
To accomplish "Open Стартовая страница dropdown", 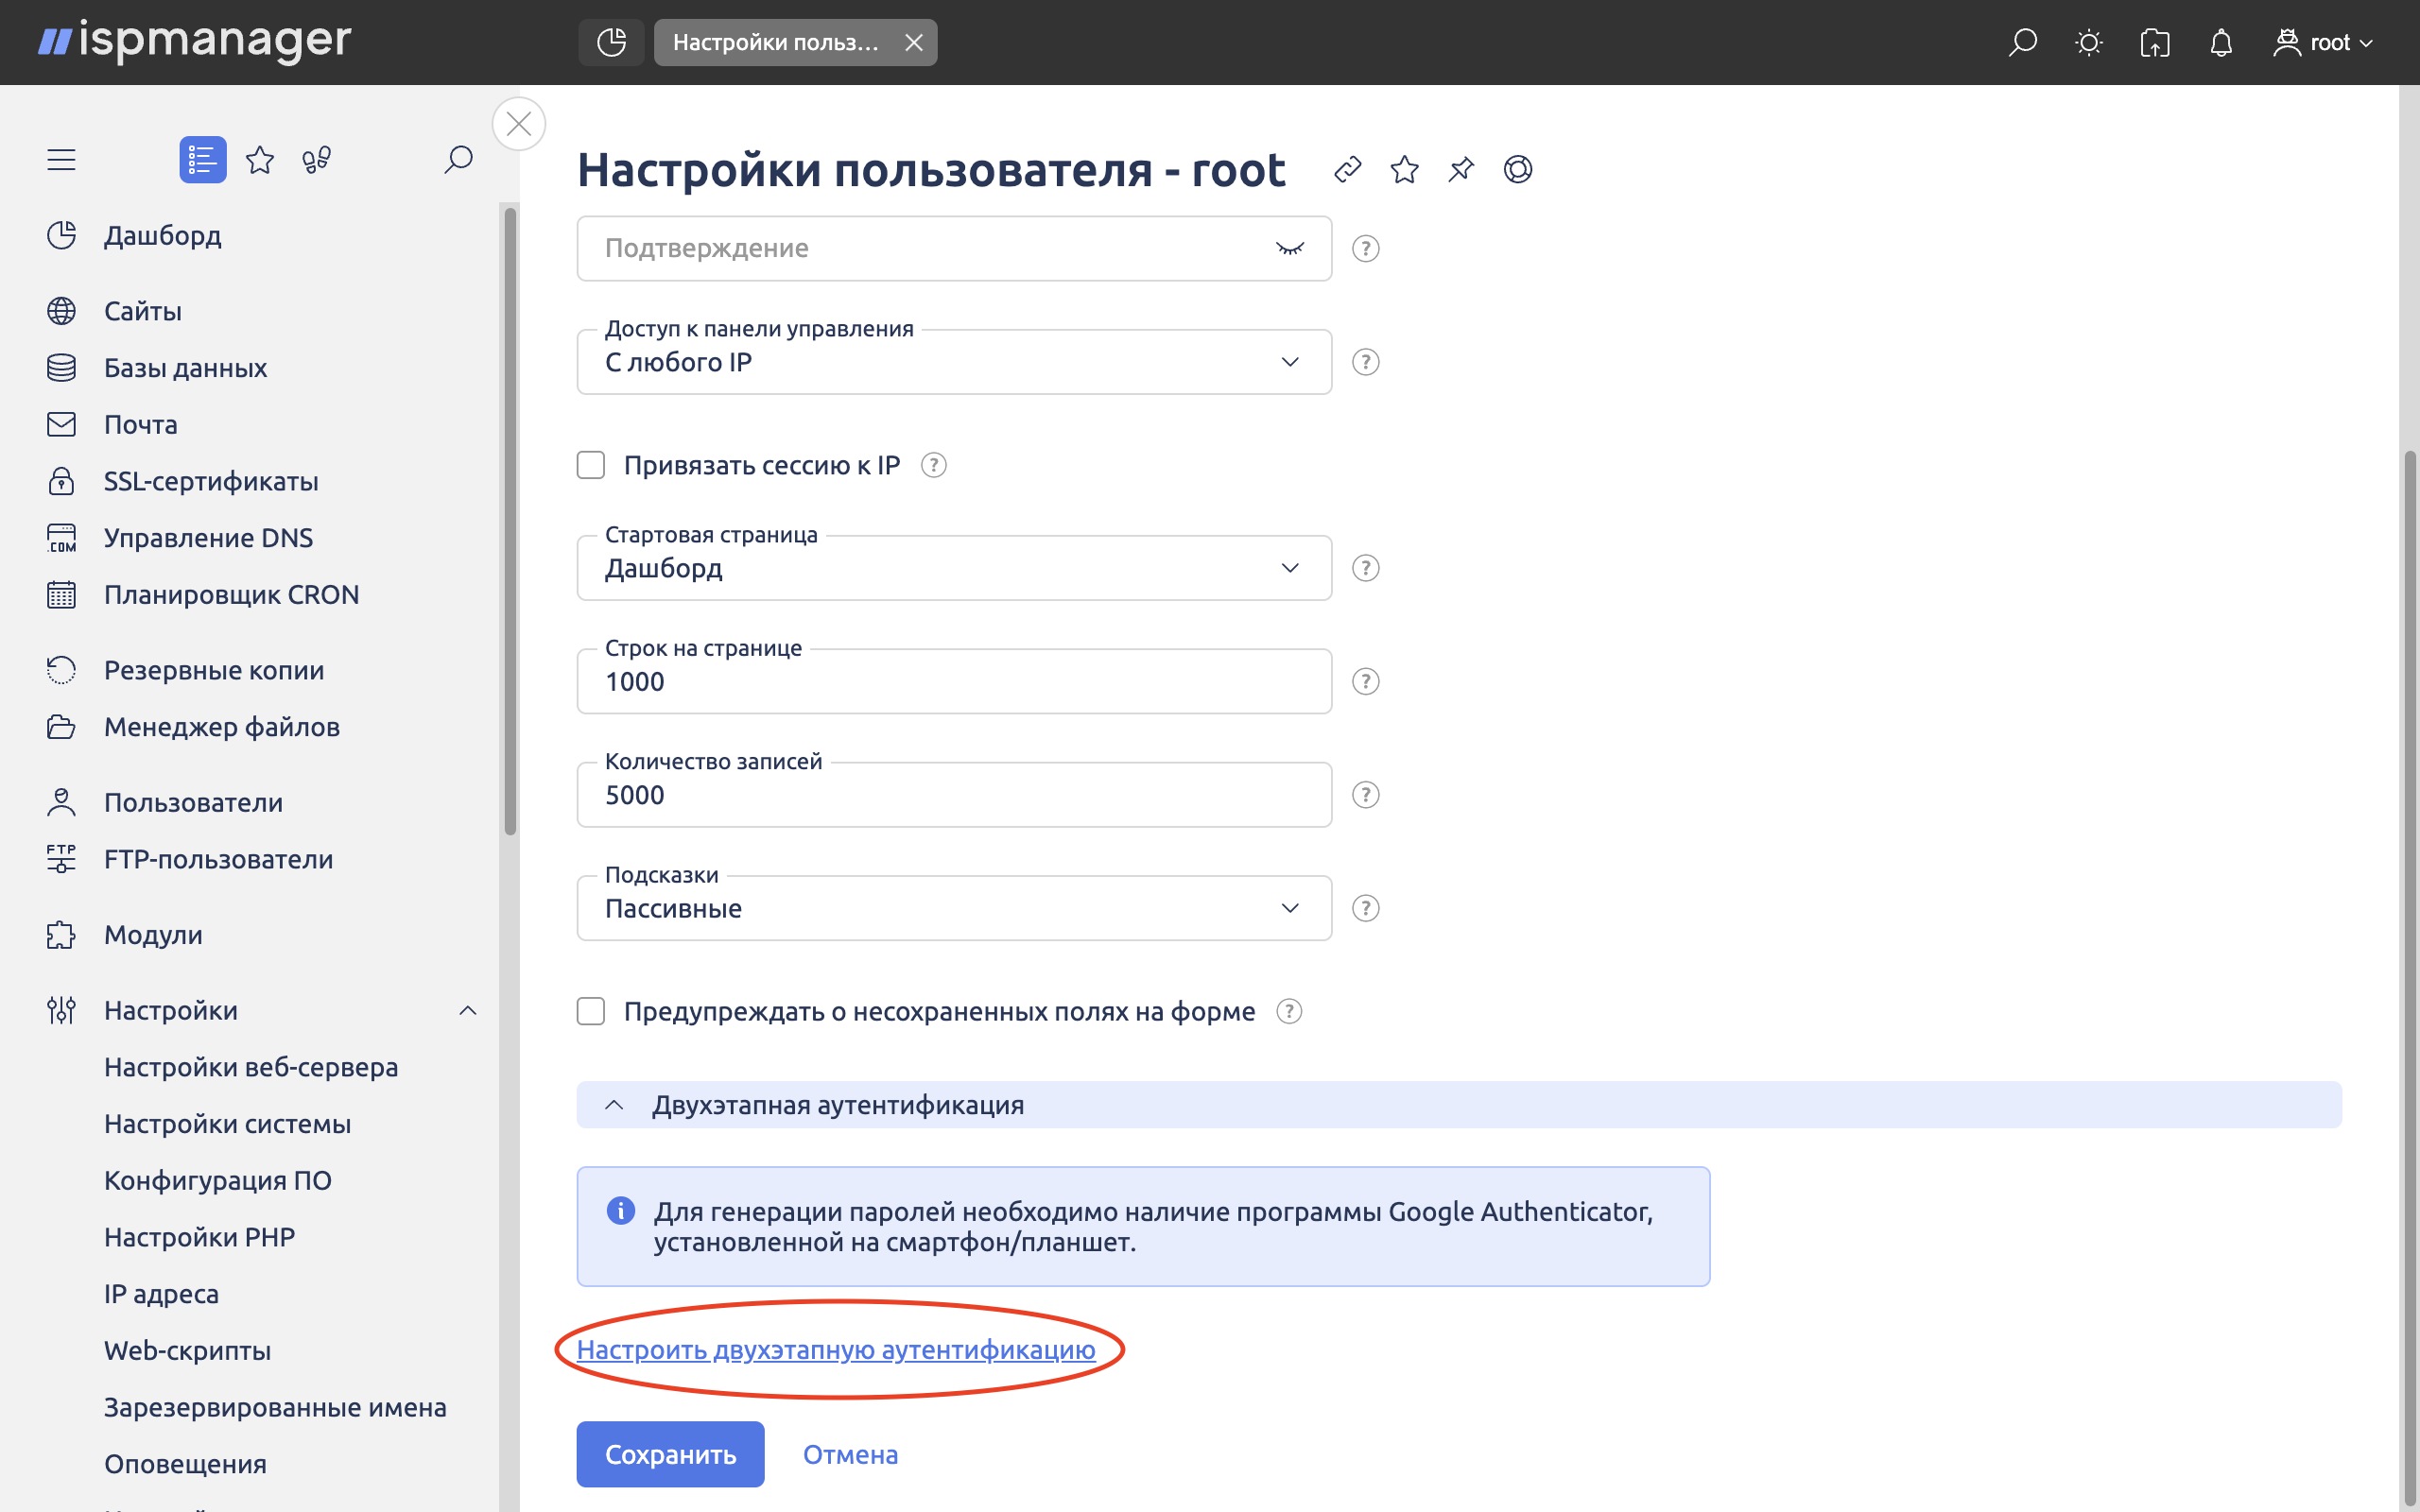I will pyautogui.click(x=954, y=568).
